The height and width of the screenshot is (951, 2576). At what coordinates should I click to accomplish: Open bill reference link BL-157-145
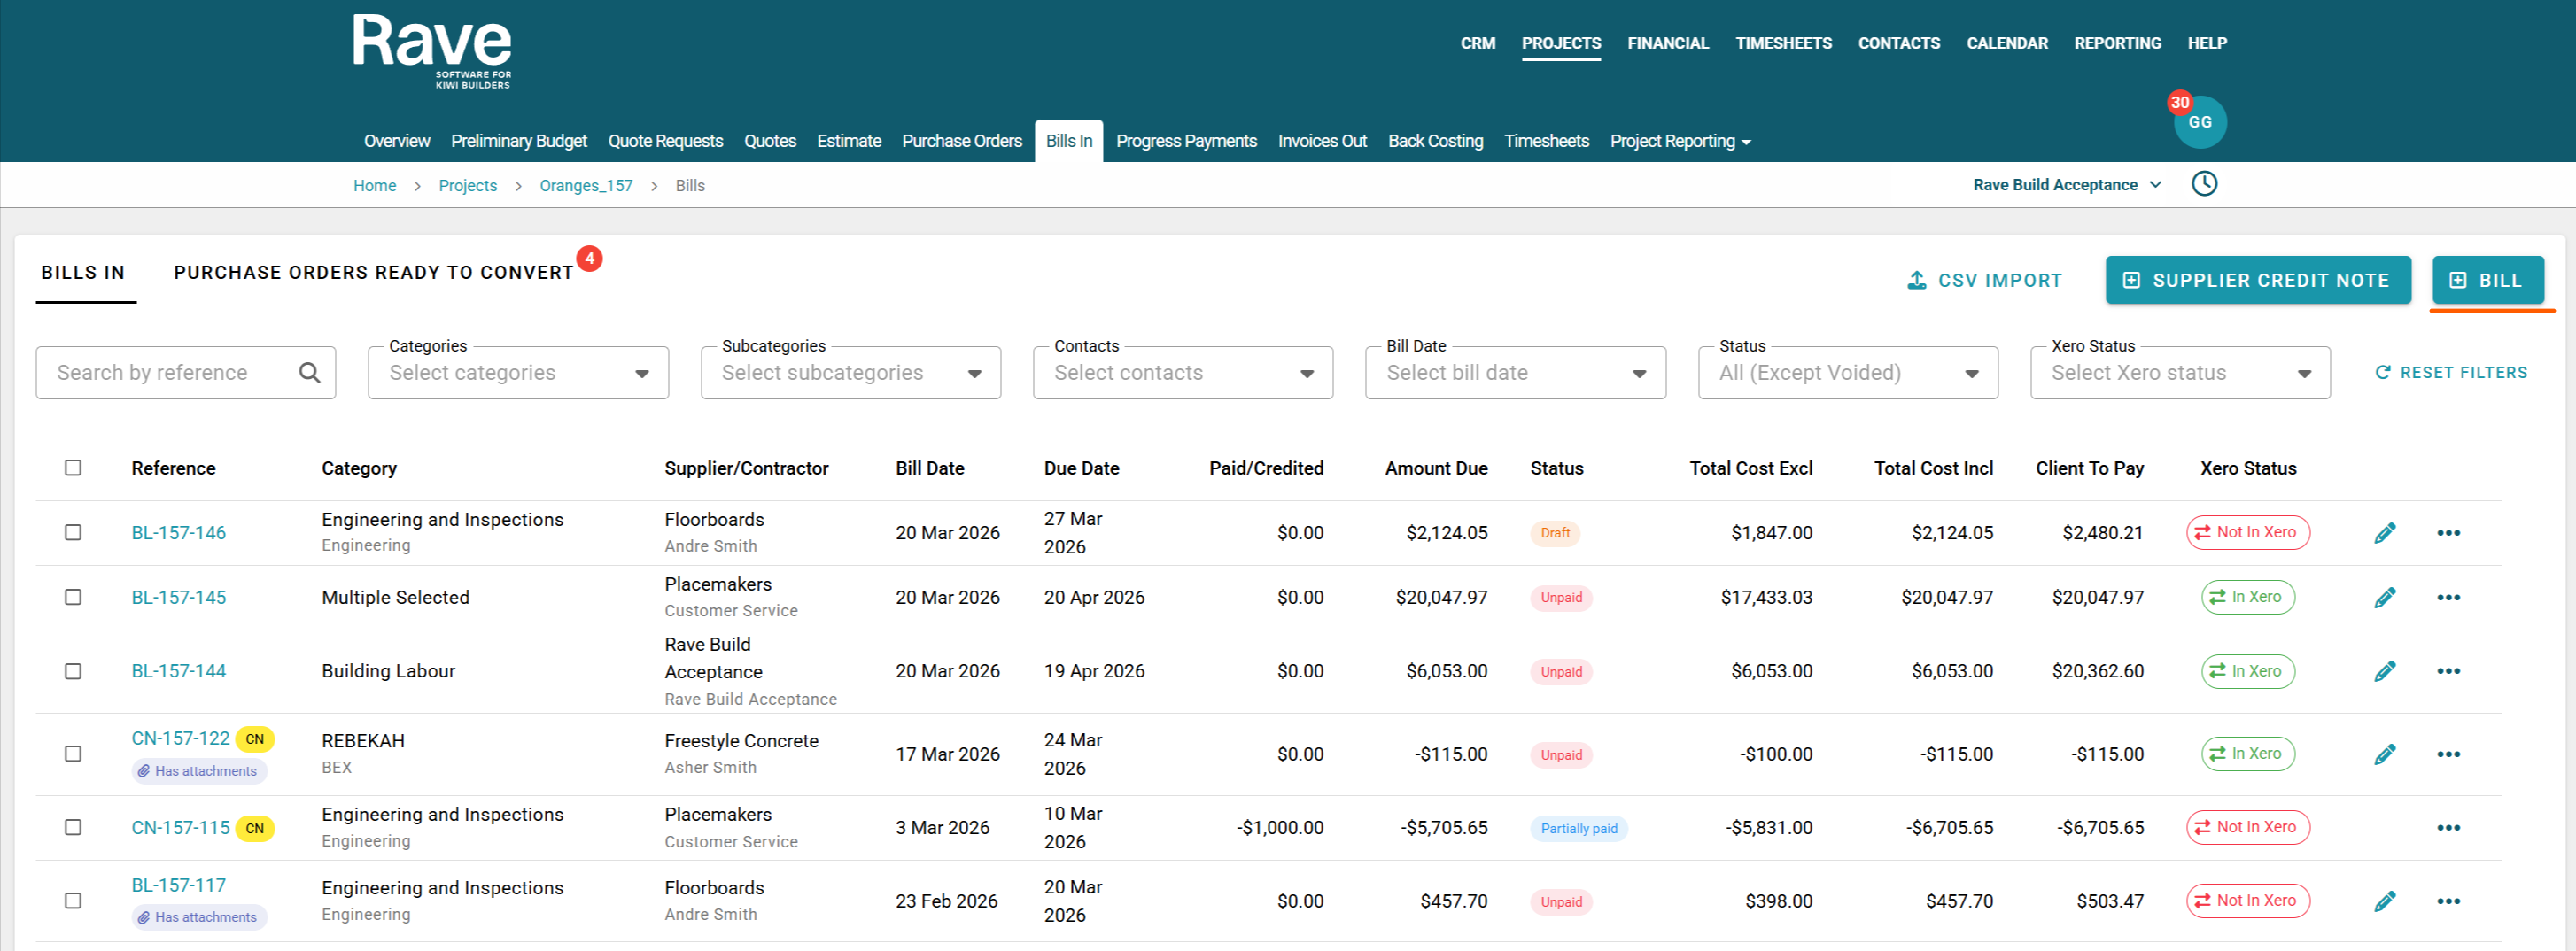click(x=179, y=598)
